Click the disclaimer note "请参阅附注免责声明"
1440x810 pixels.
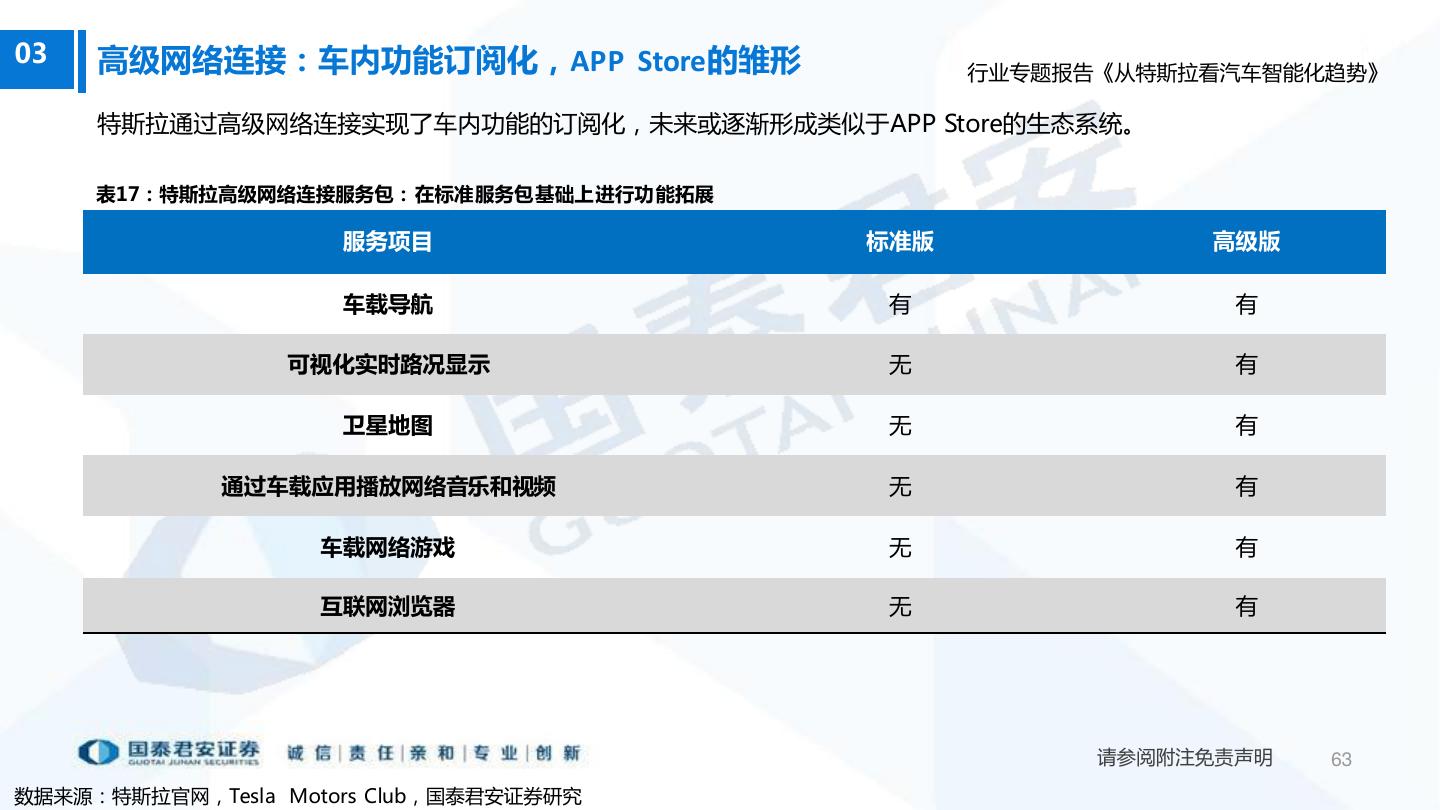point(1185,758)
